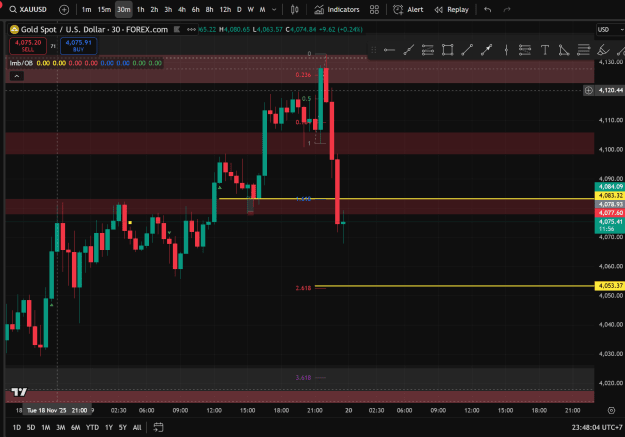Open indicator templates grid icon
Screen dimensions: 625x437
coord(374,10)
